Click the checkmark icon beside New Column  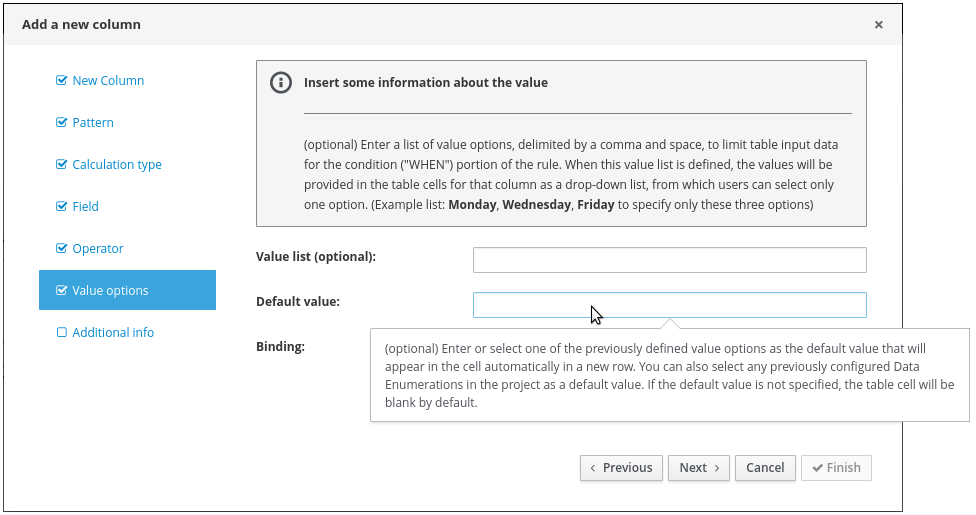62,81
